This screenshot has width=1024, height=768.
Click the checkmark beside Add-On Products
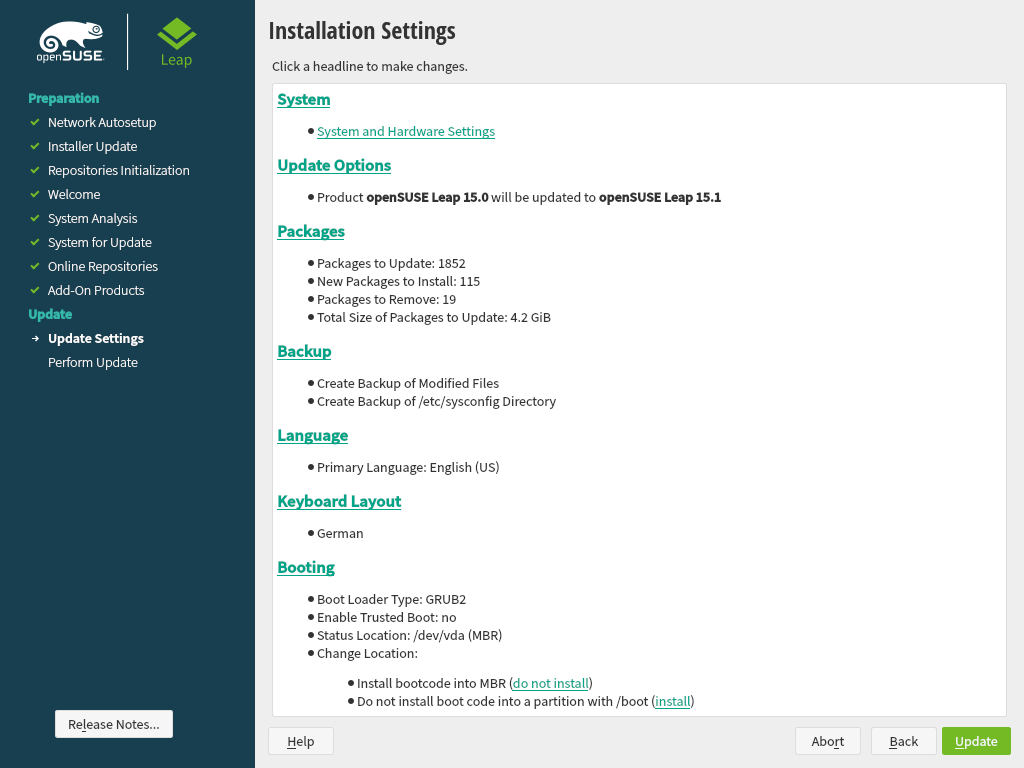(35, 290)
